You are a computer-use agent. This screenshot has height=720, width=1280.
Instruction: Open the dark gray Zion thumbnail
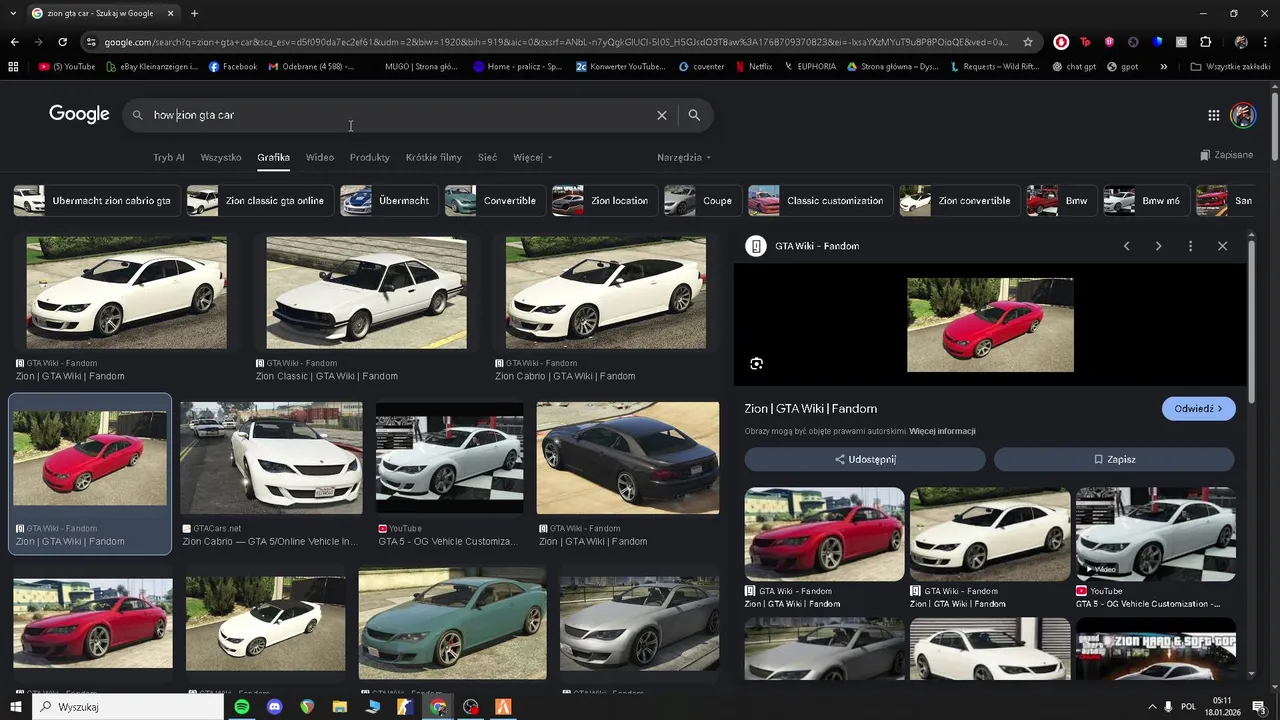pos(627,458)
